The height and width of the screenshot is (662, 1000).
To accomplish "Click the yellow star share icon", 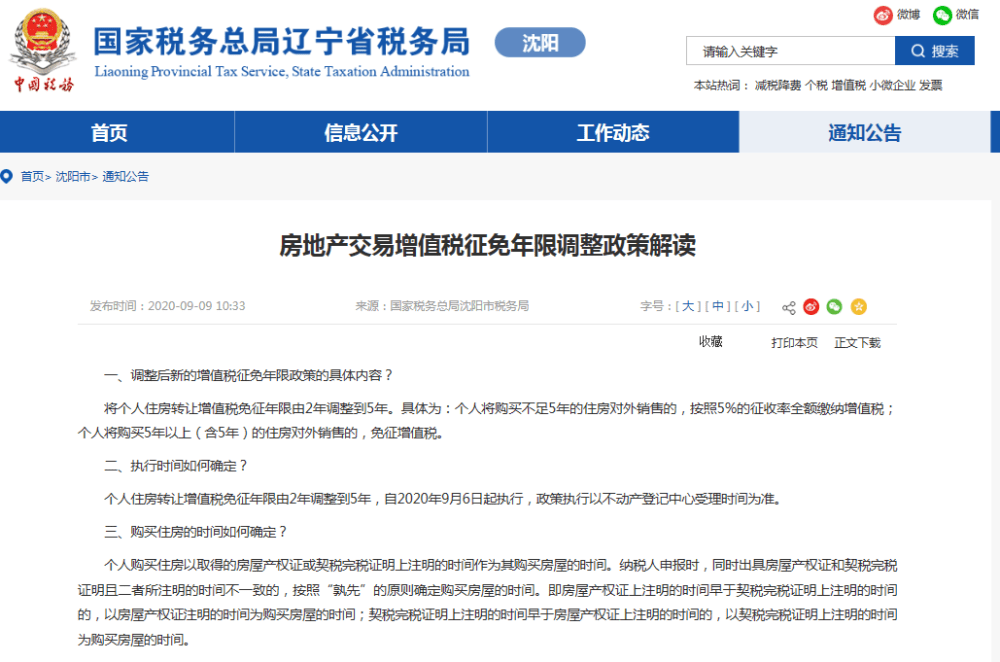I will coord(858,306).
